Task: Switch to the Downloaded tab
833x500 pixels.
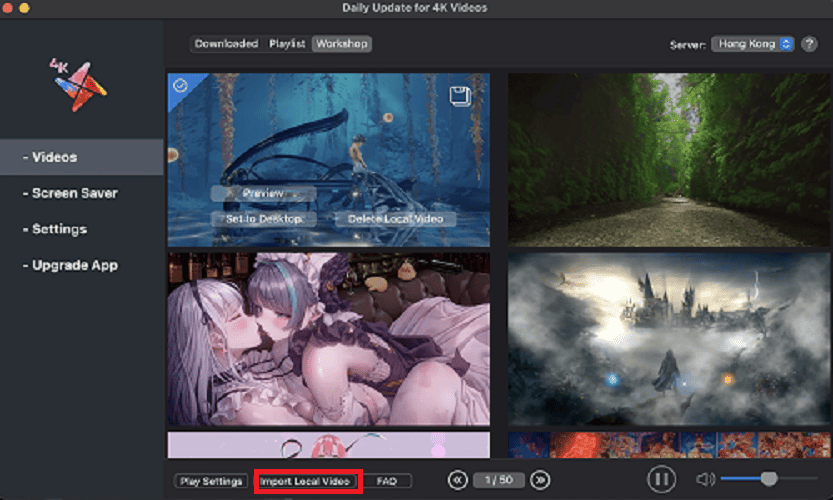Action: (x=226, y=44)
